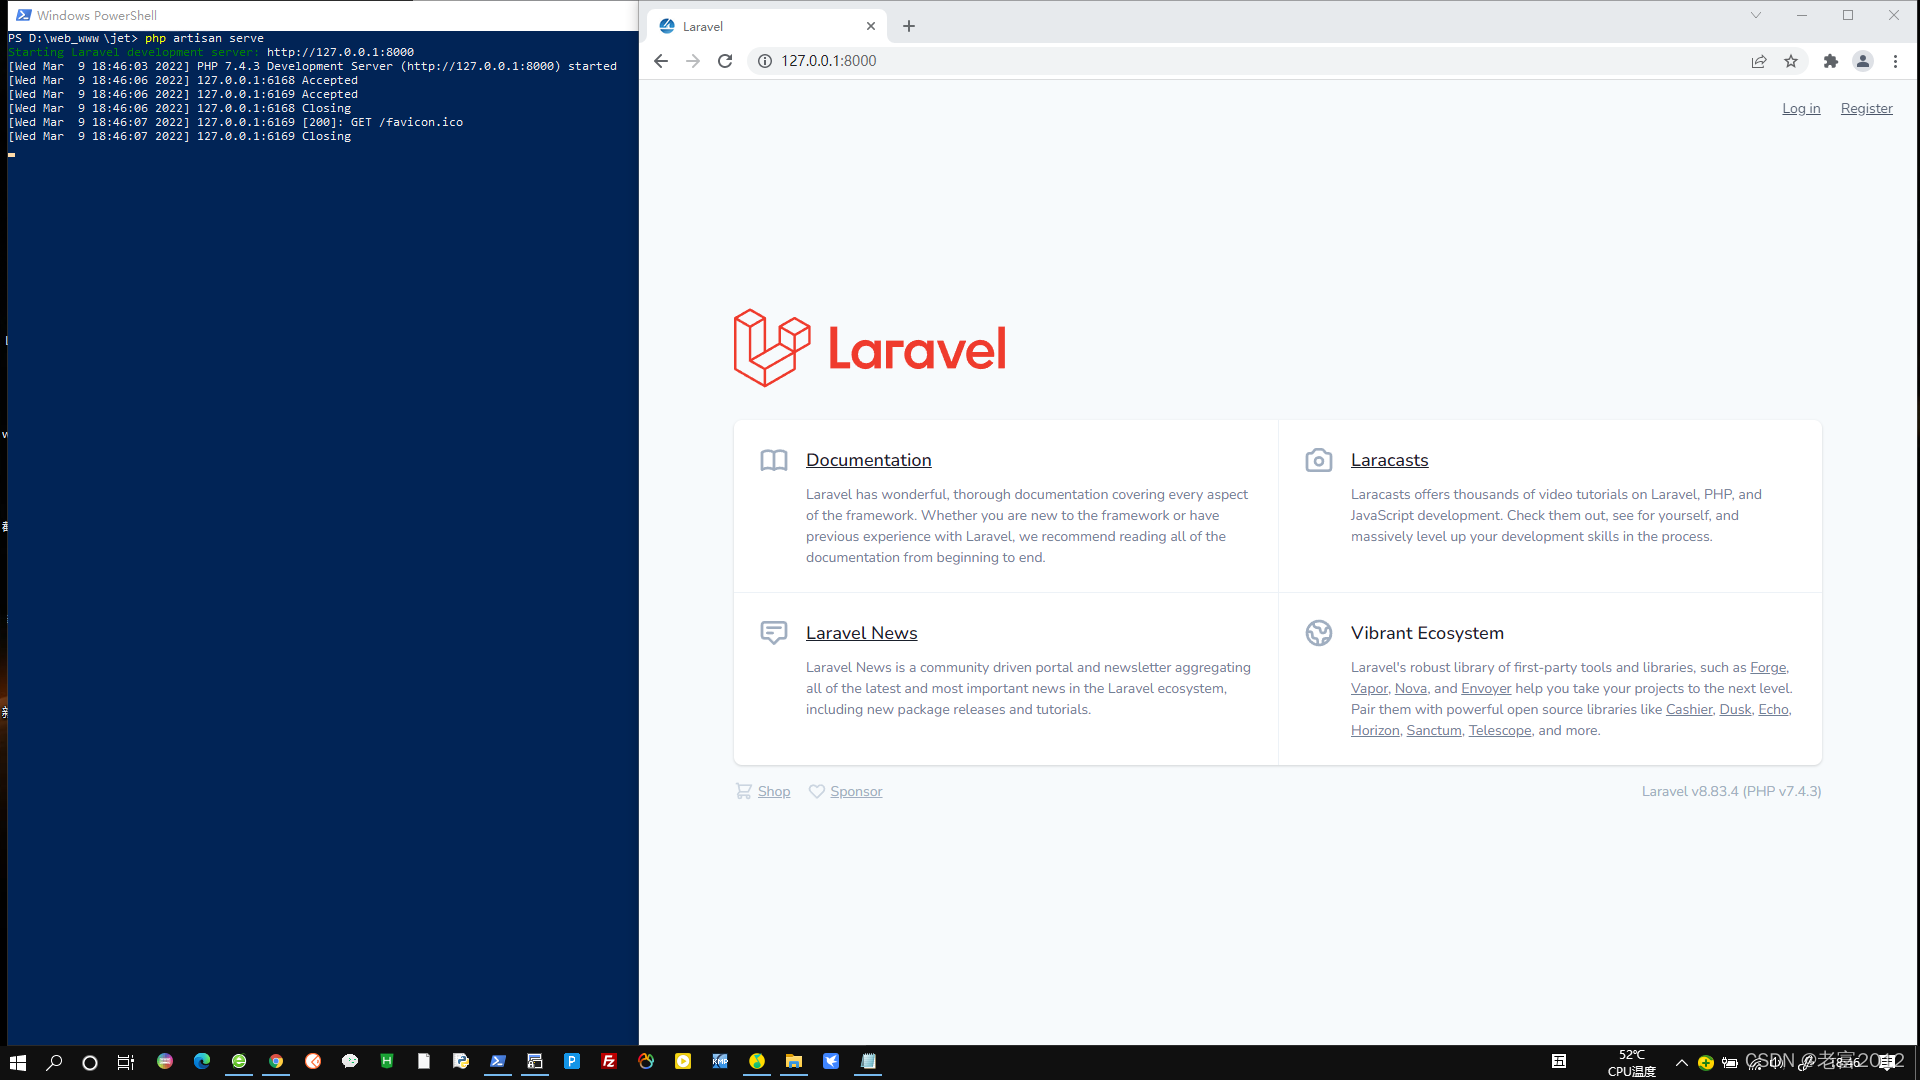Bookmark this page with star icon

click(x=1791, y=61)
